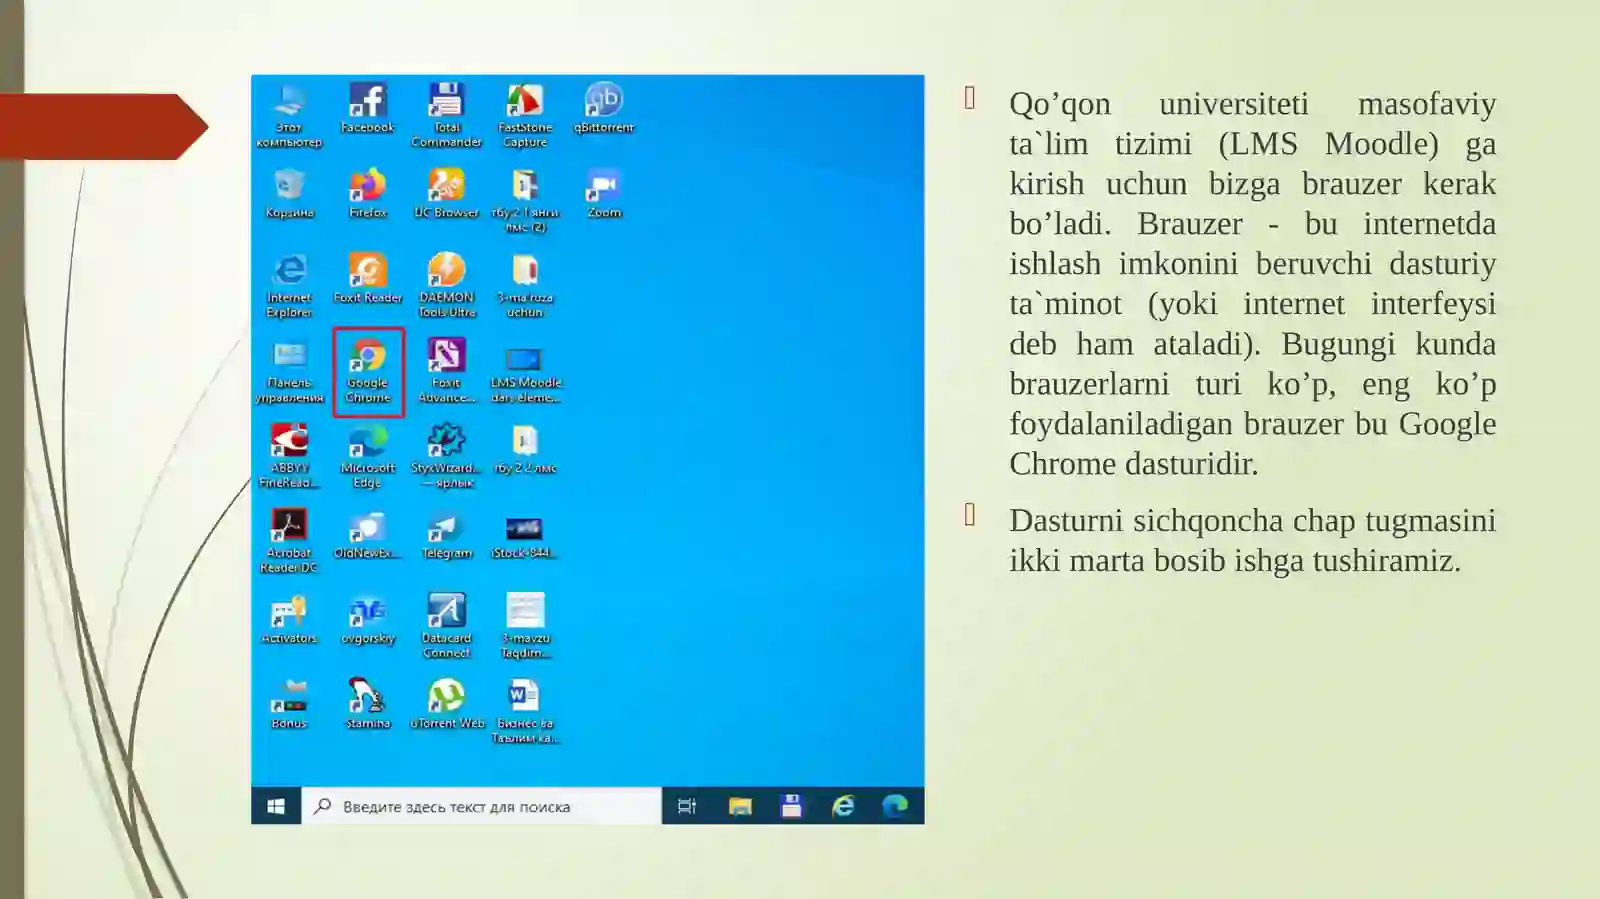Open the Activators shortcut
1600x899 pixels.
click(x=289, y=618)
